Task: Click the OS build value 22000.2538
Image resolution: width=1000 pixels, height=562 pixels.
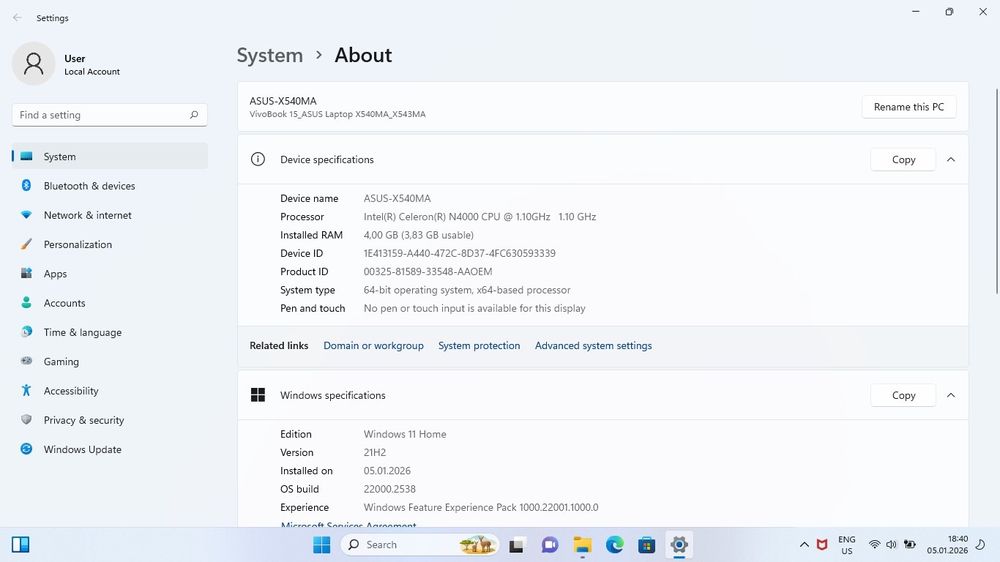Action: [390, 489]
